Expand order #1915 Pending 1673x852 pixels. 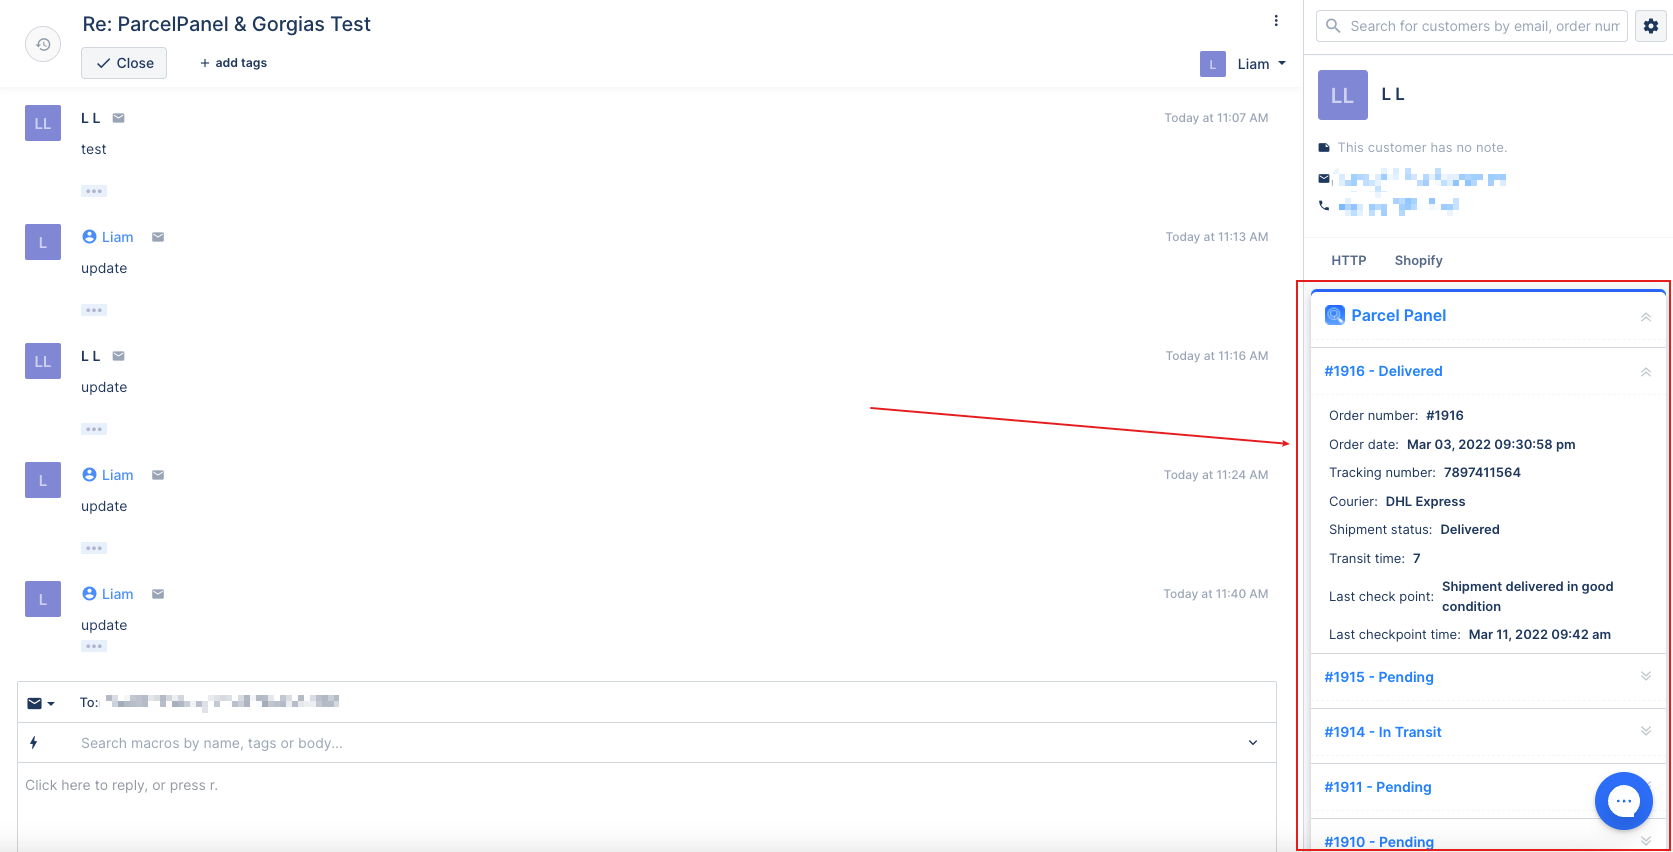pos(1645,677)
